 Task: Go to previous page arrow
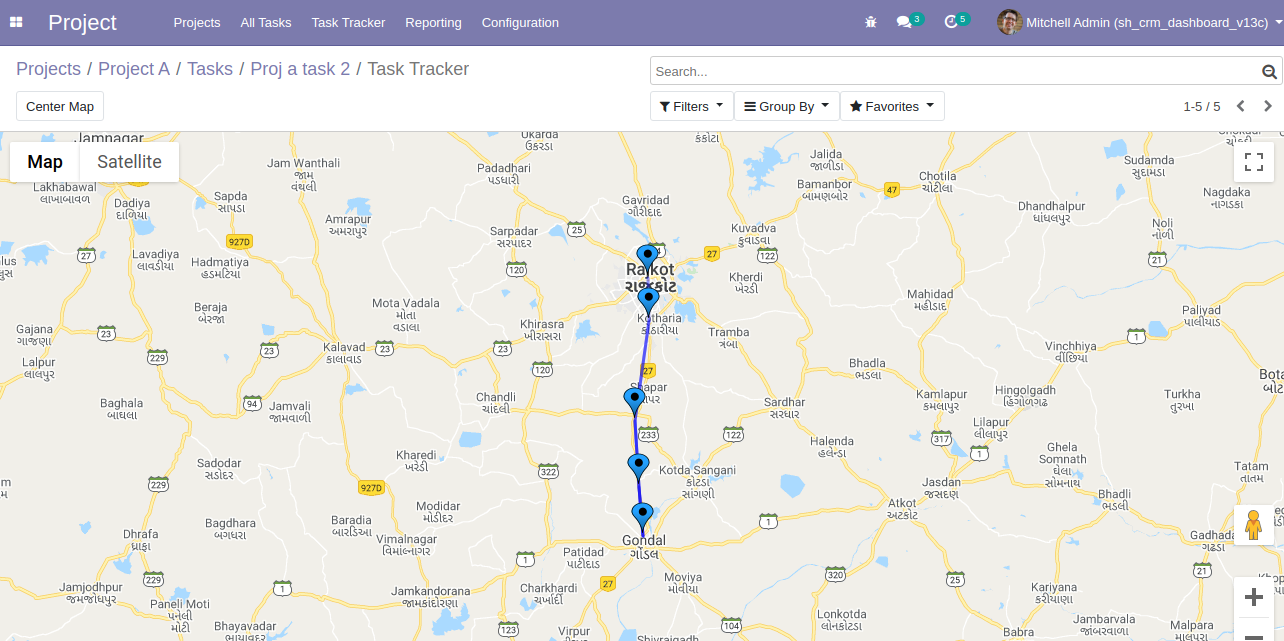click(x=1240, y=106)
